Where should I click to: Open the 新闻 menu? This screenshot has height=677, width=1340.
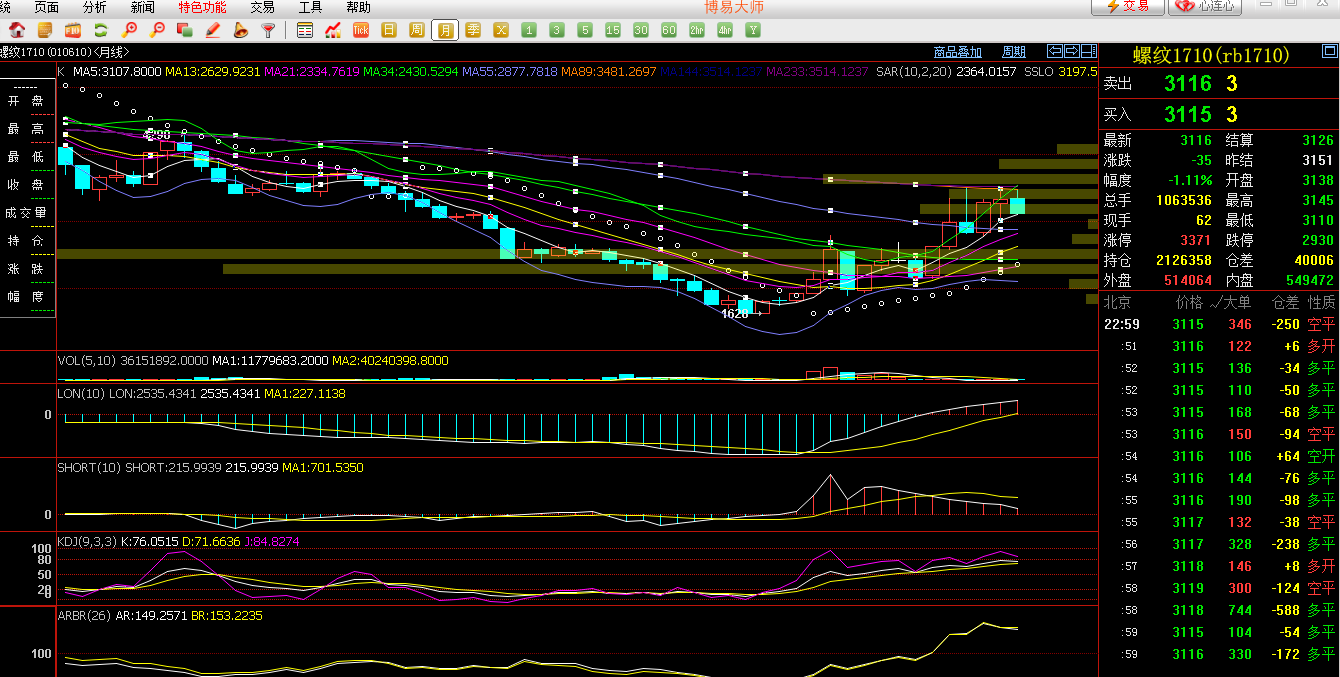click(143, 7)
